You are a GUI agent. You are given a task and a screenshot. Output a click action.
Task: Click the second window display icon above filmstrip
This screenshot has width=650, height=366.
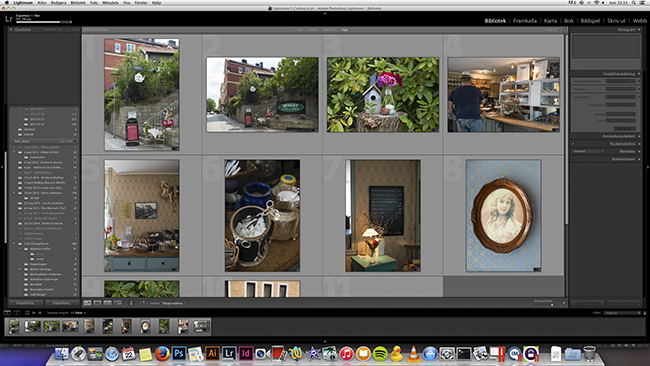(17, 313)
